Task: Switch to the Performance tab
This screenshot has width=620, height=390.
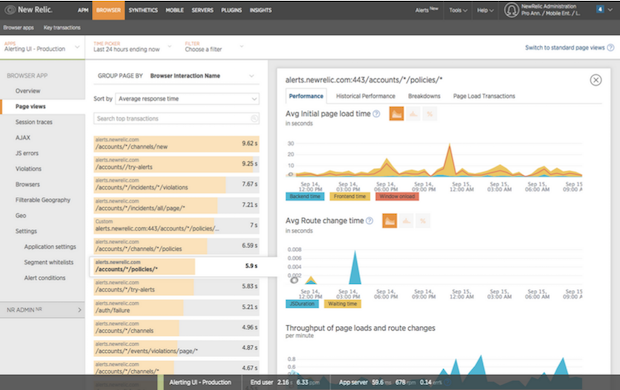Action: 306,96
